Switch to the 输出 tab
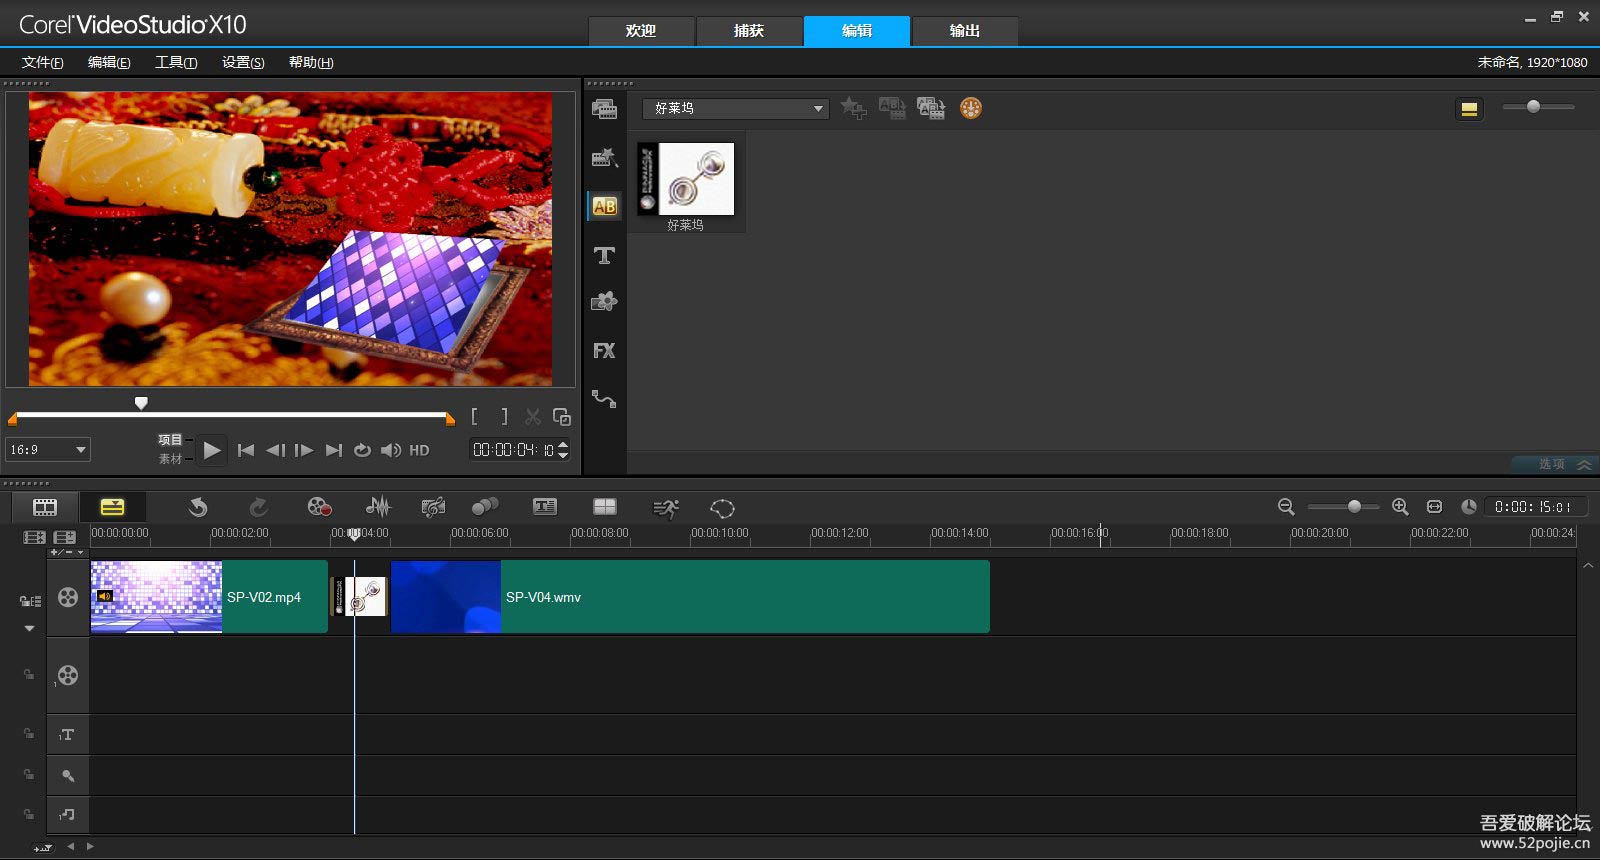 pyautogui.click(x=964, y=31)
